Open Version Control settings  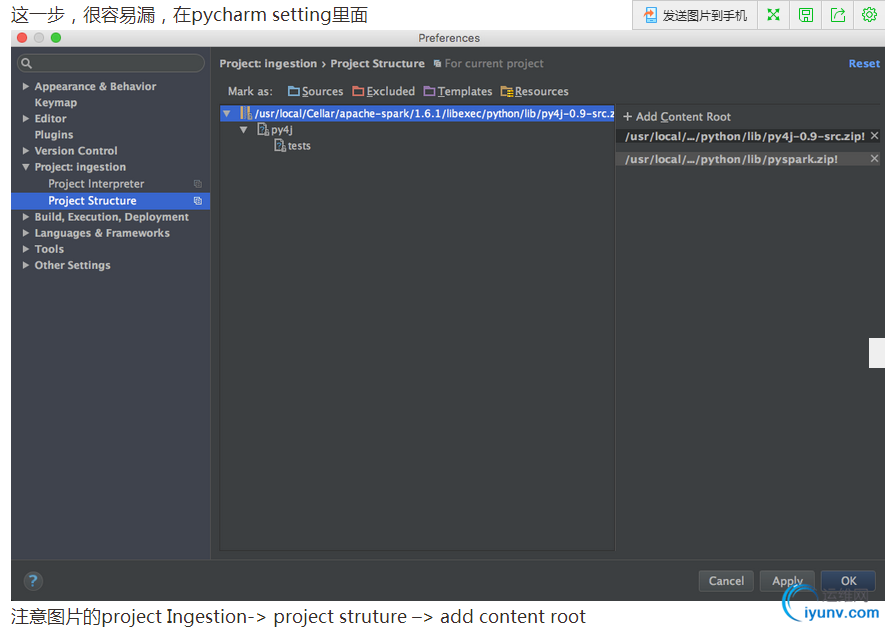click(76, 151)
